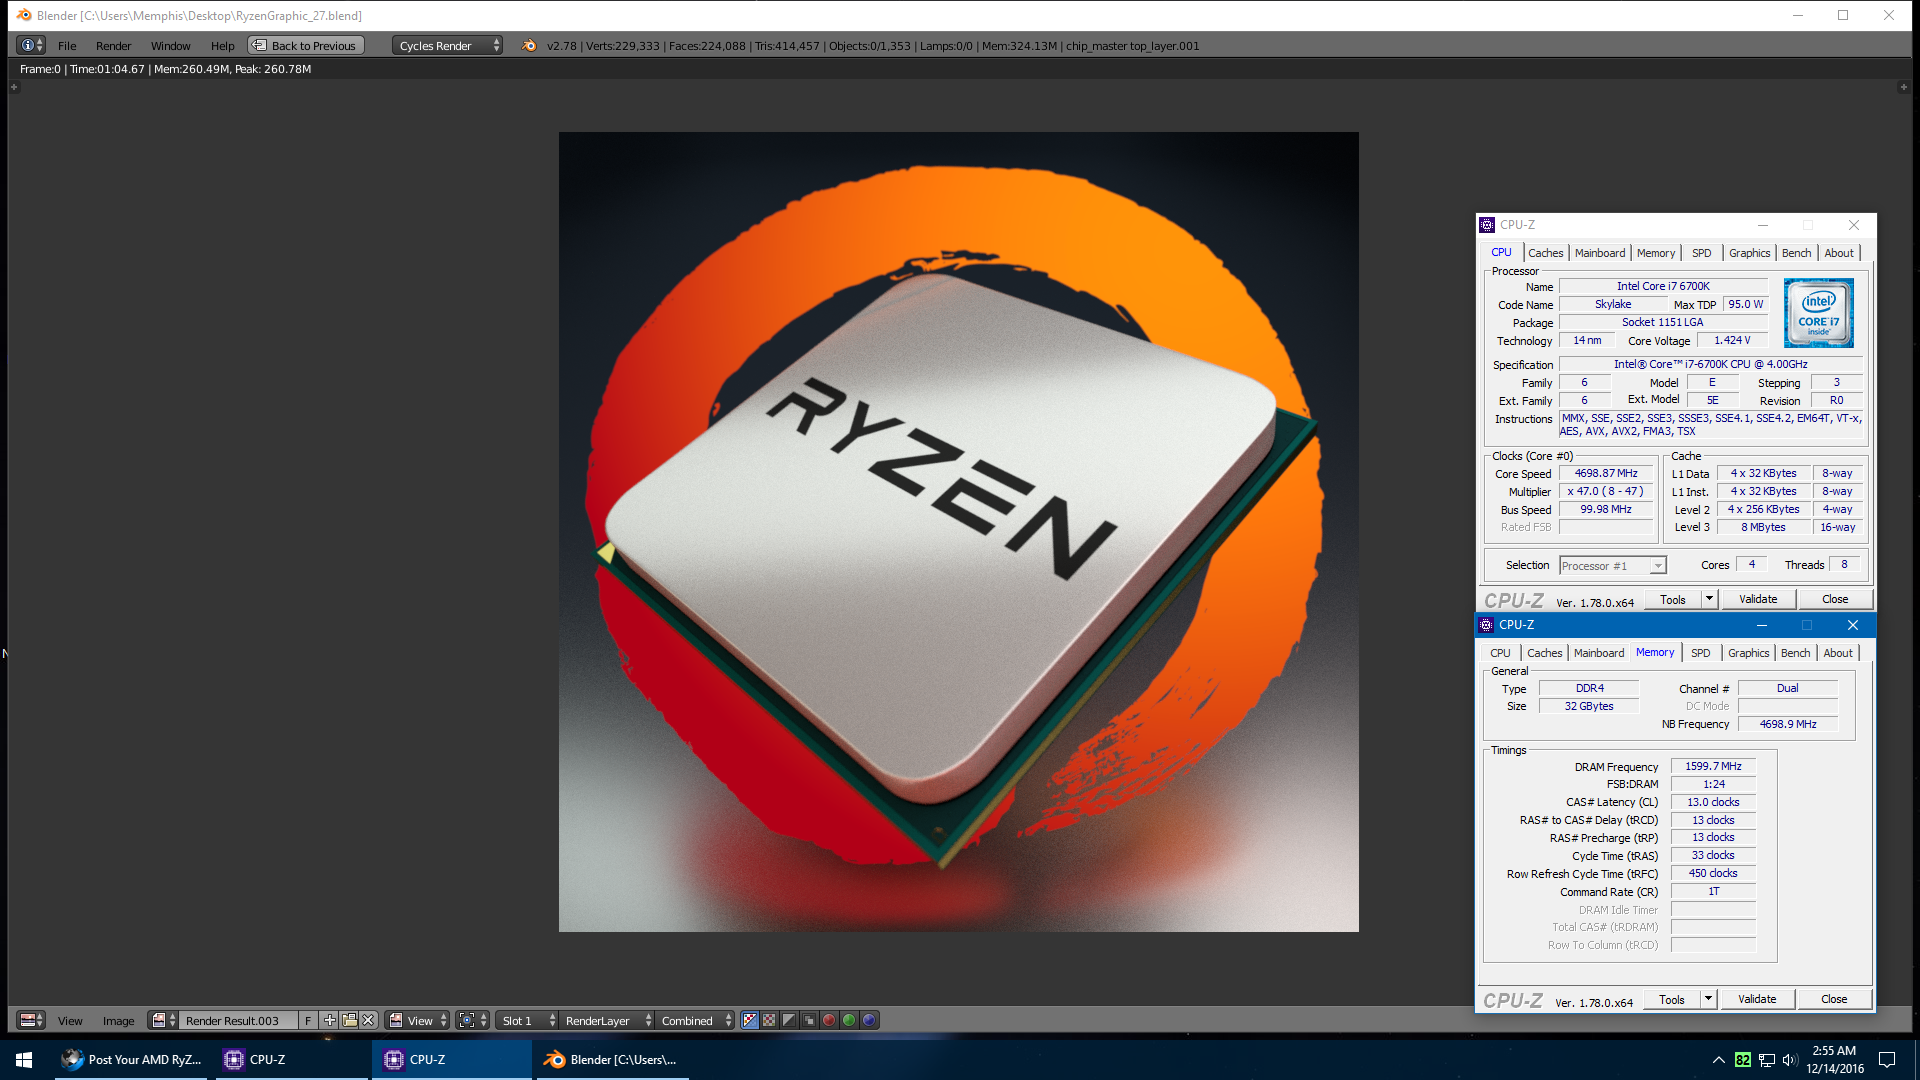Open the Cycles Render engine dropdown

tap(447, 45)
